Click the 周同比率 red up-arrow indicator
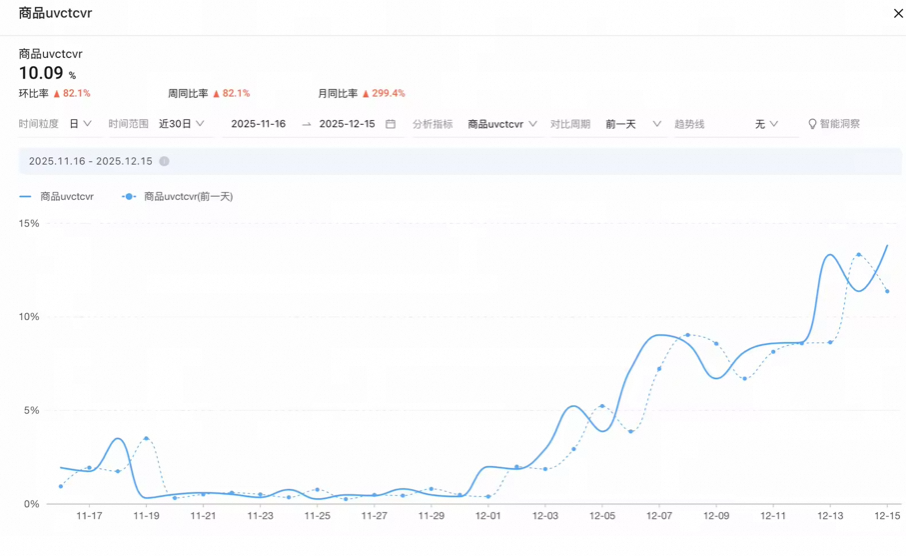The width and height of the screenshot is (906, 556). tap(216, 93)
